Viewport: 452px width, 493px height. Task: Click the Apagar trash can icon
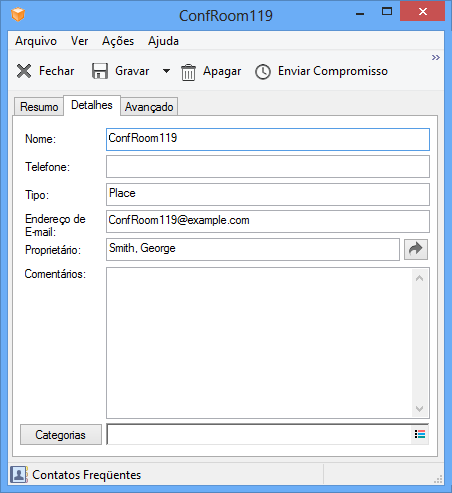click(188, 72)
